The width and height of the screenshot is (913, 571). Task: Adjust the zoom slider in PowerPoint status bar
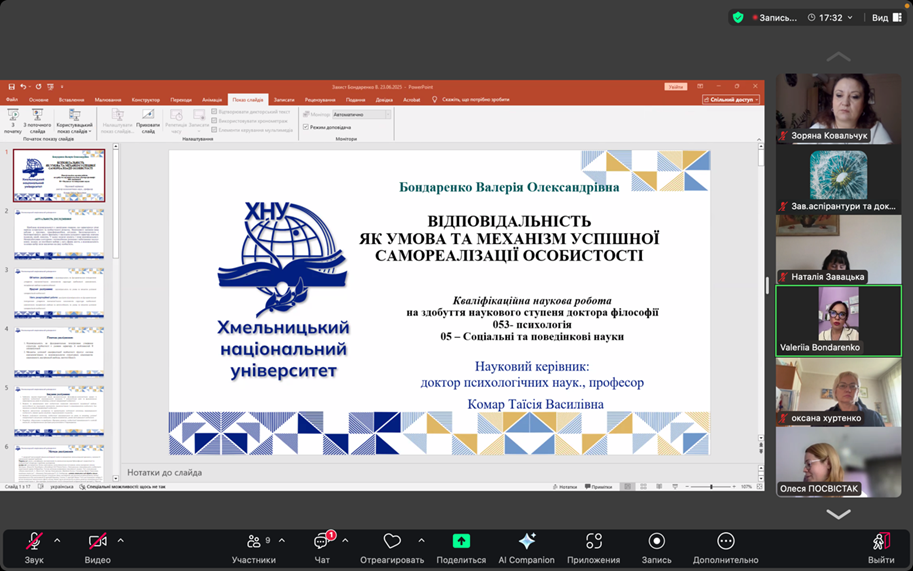point(711,487)
